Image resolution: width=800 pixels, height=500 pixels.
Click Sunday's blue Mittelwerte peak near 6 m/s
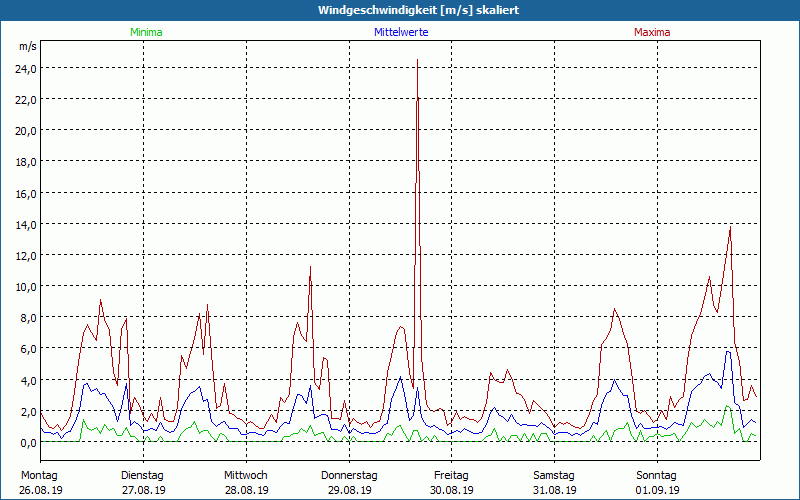(728, 352)
